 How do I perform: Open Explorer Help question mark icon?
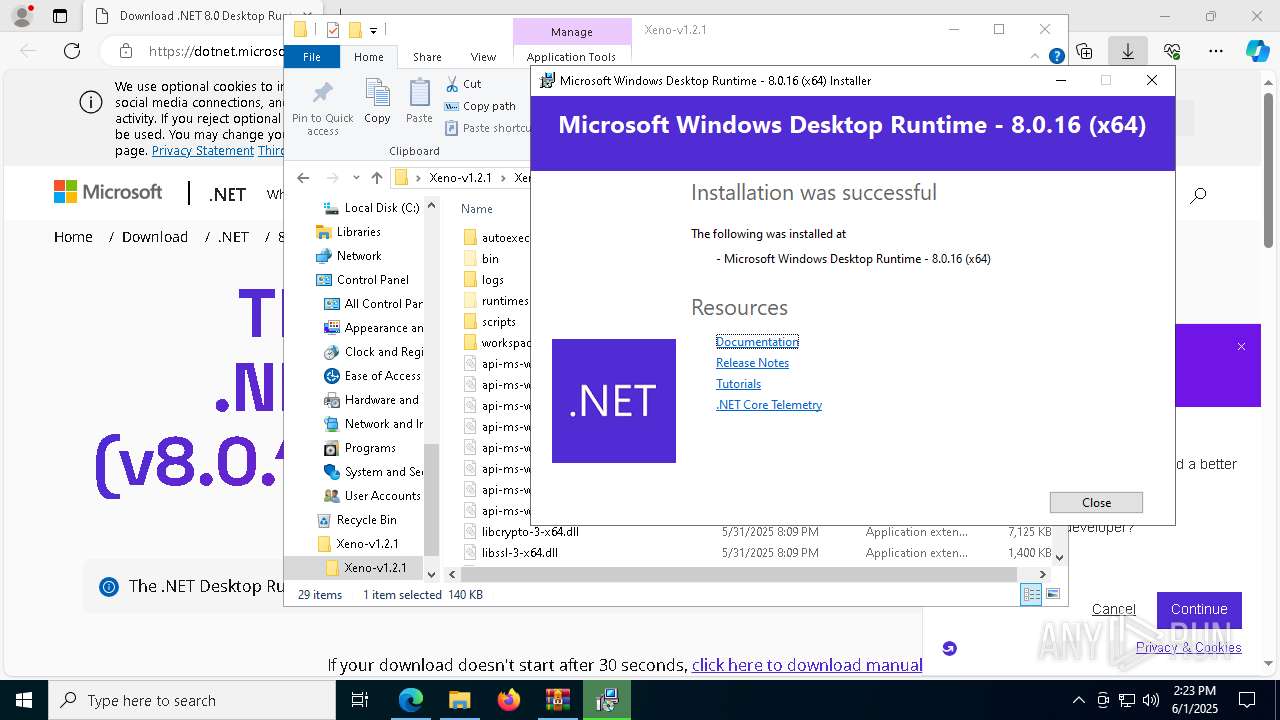click(1056, 57)
